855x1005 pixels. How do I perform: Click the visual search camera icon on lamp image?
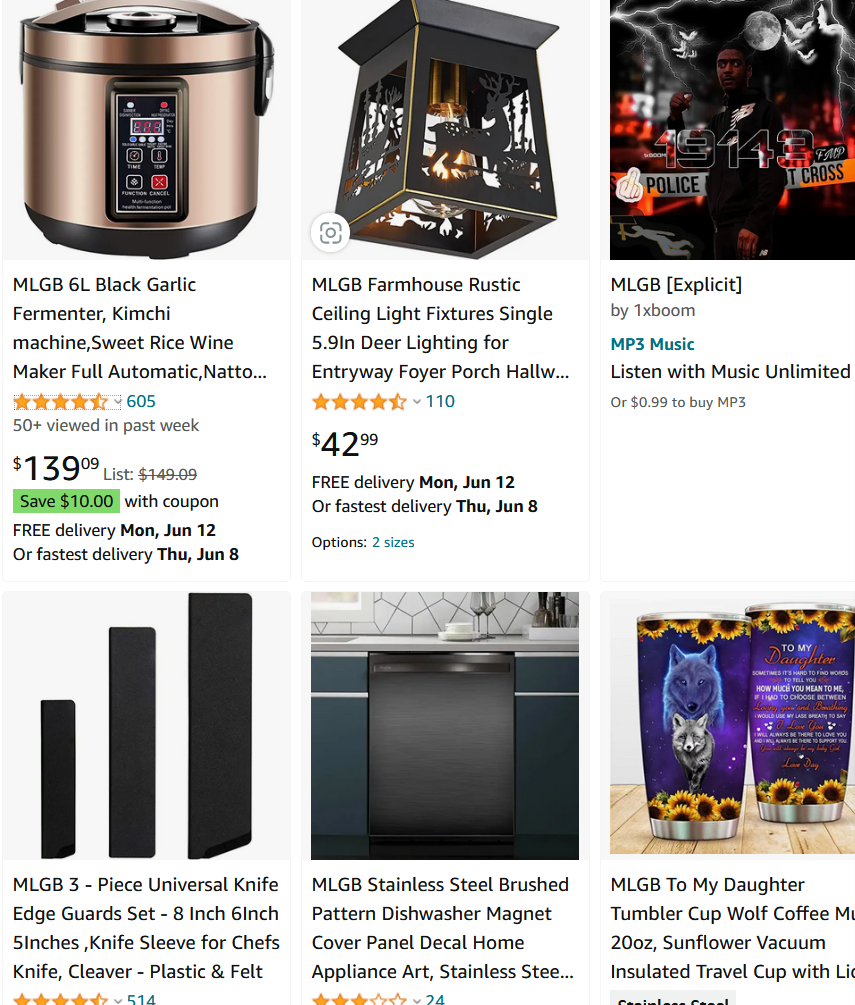pos(330,233)
